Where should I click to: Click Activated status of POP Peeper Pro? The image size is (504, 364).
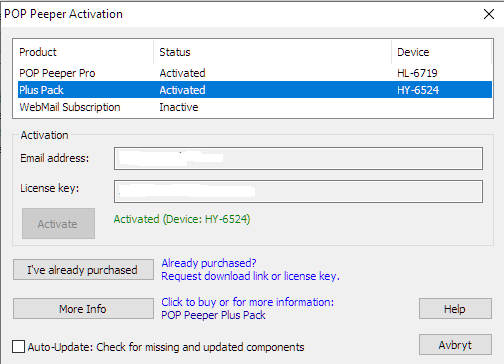coord(182,73)
